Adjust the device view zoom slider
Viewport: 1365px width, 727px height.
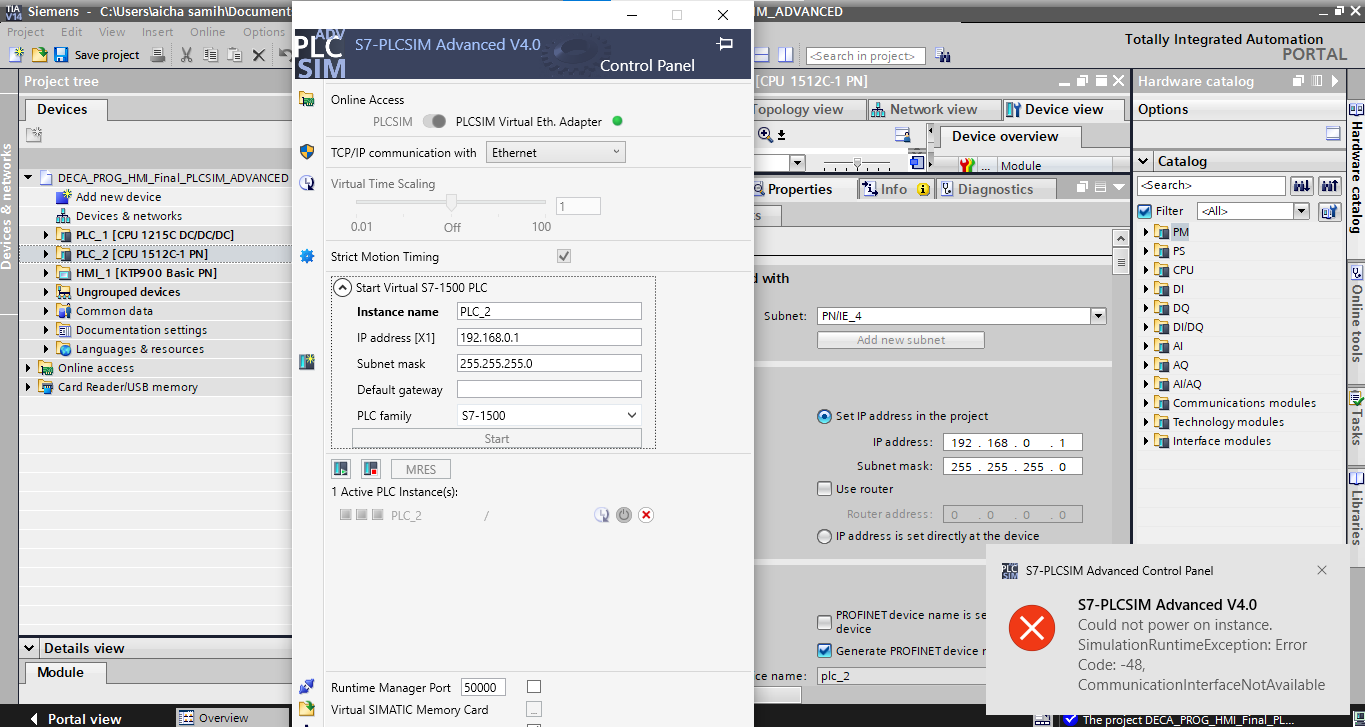pyautogui.click(x=858, y=162)
